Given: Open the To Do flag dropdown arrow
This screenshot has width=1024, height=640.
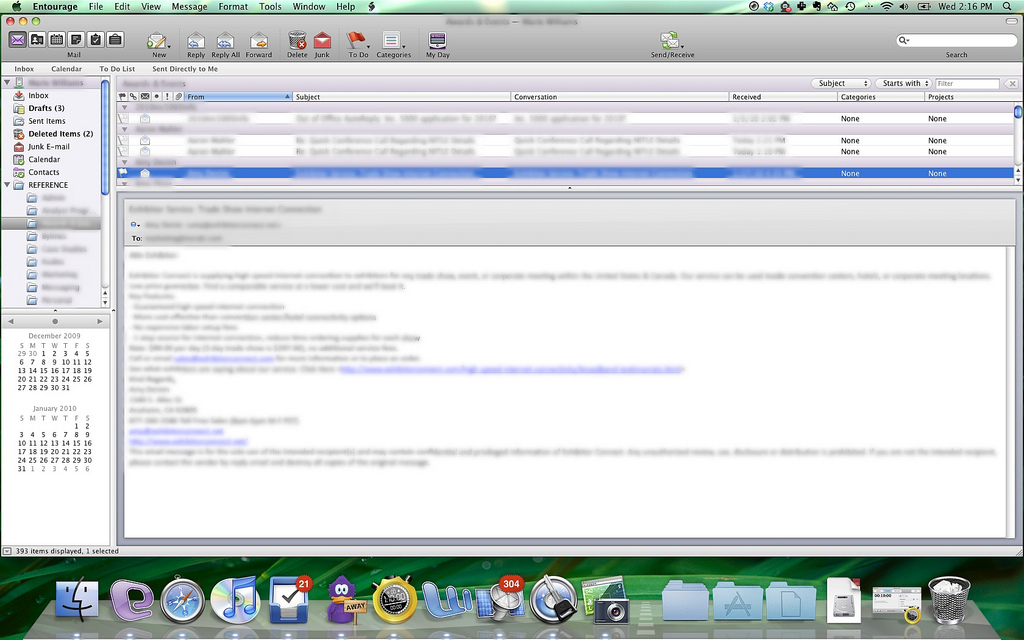Looking at the screenshot, I should point(368,47).
